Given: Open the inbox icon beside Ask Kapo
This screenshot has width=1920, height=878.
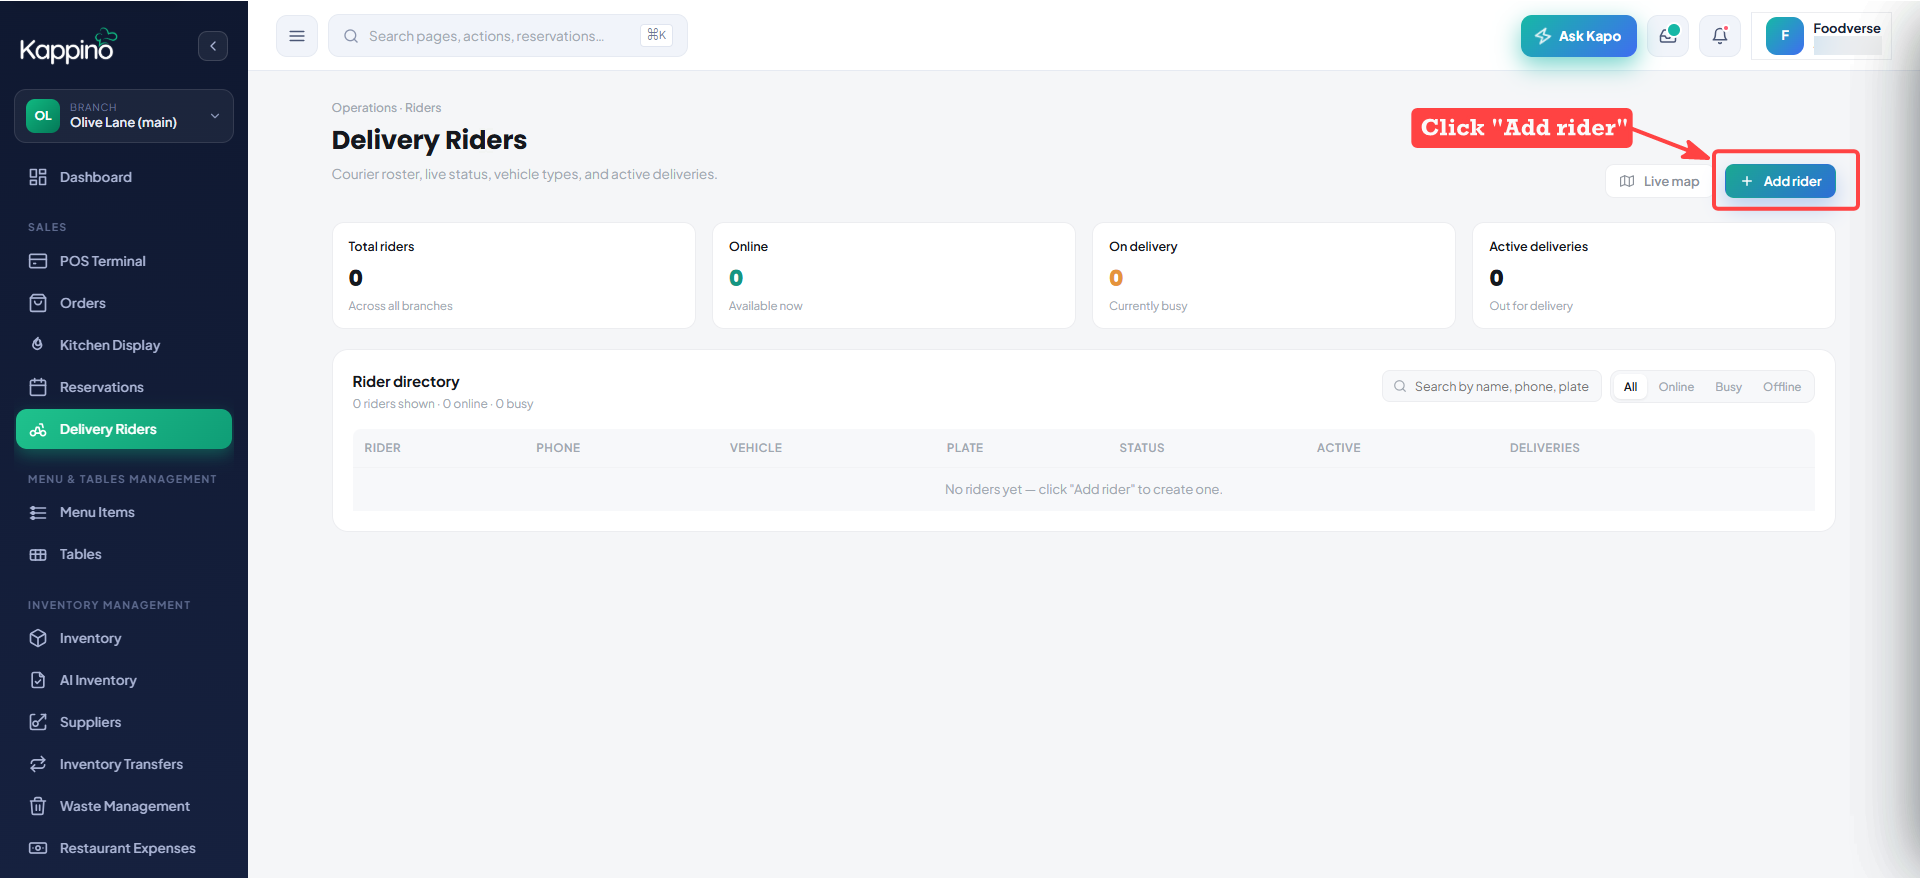Looking at the screenshot, I should pos(1668,36).
